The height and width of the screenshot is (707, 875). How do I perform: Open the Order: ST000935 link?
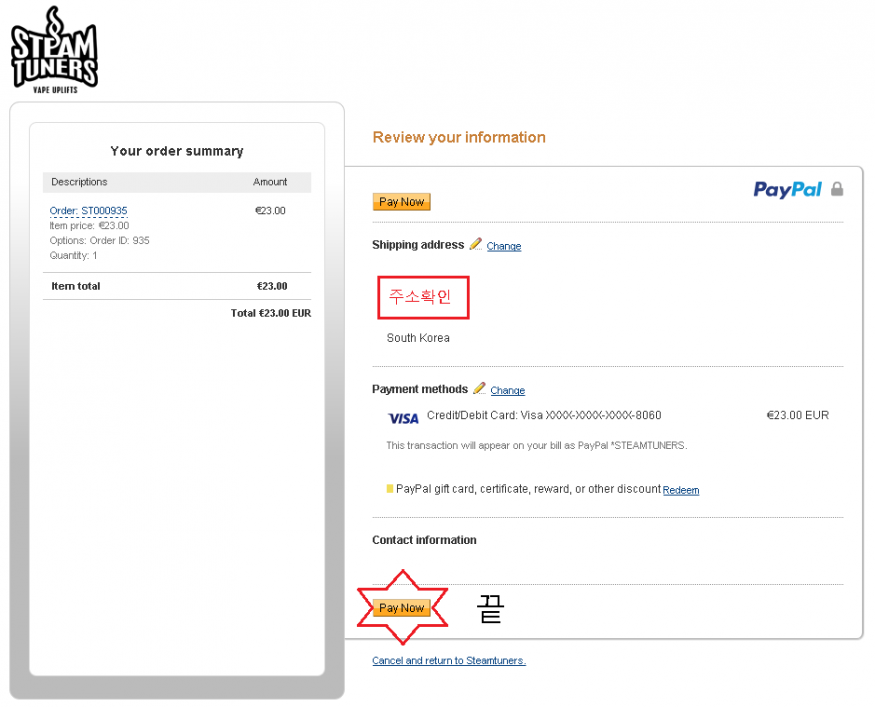pos(88,211)
